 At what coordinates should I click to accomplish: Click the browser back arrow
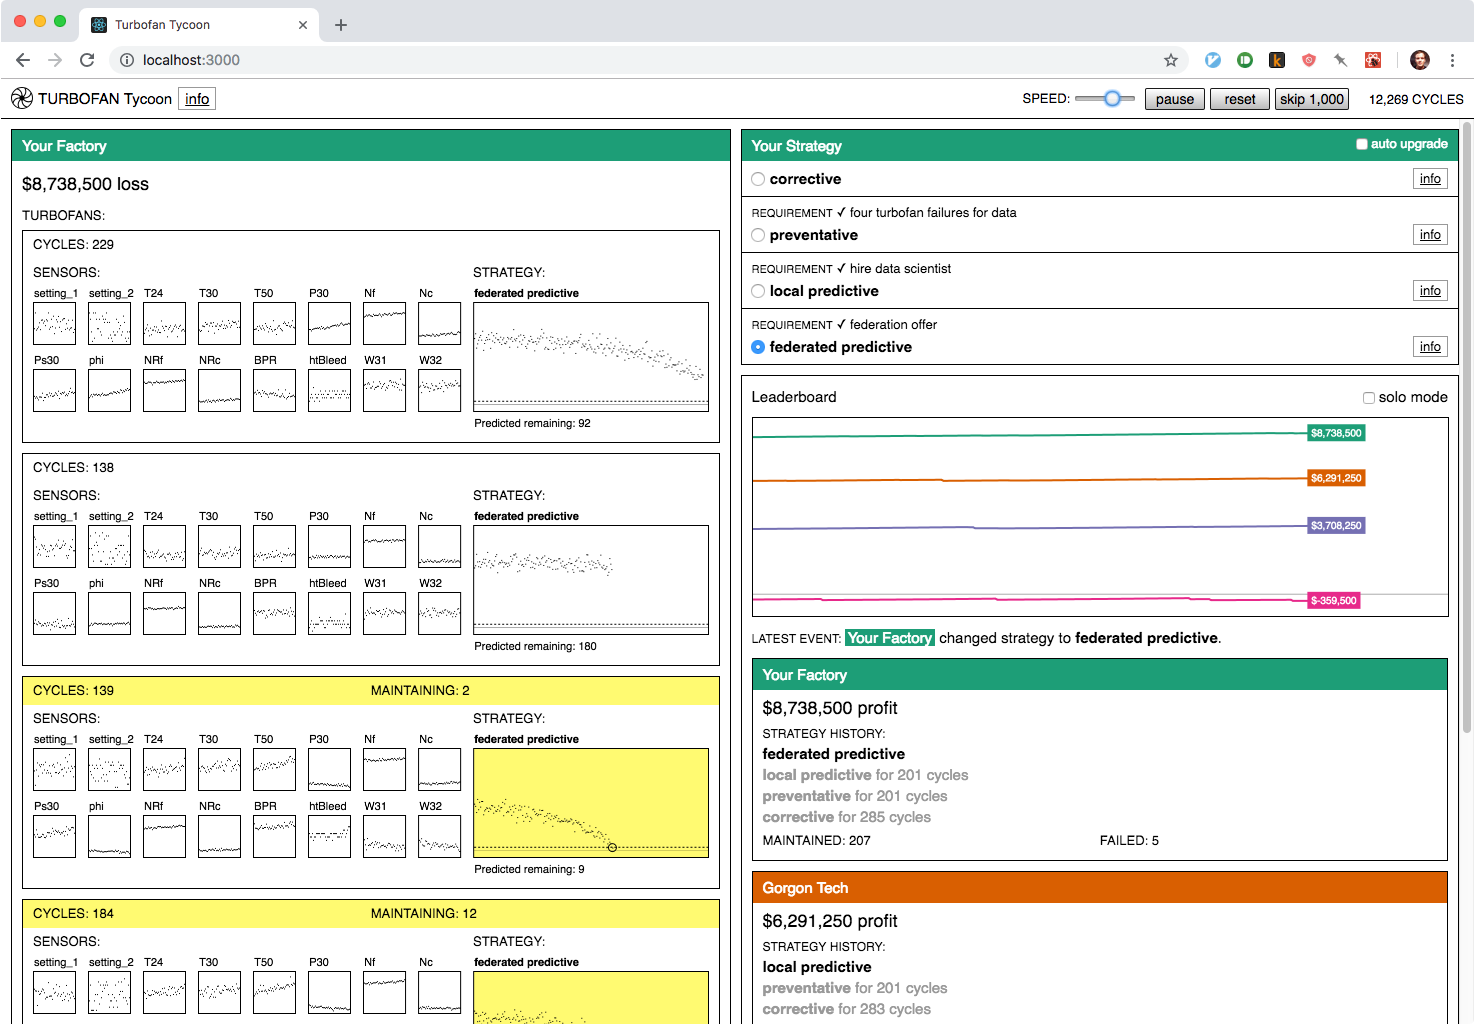pyautogui.click(x=23, y=60)
